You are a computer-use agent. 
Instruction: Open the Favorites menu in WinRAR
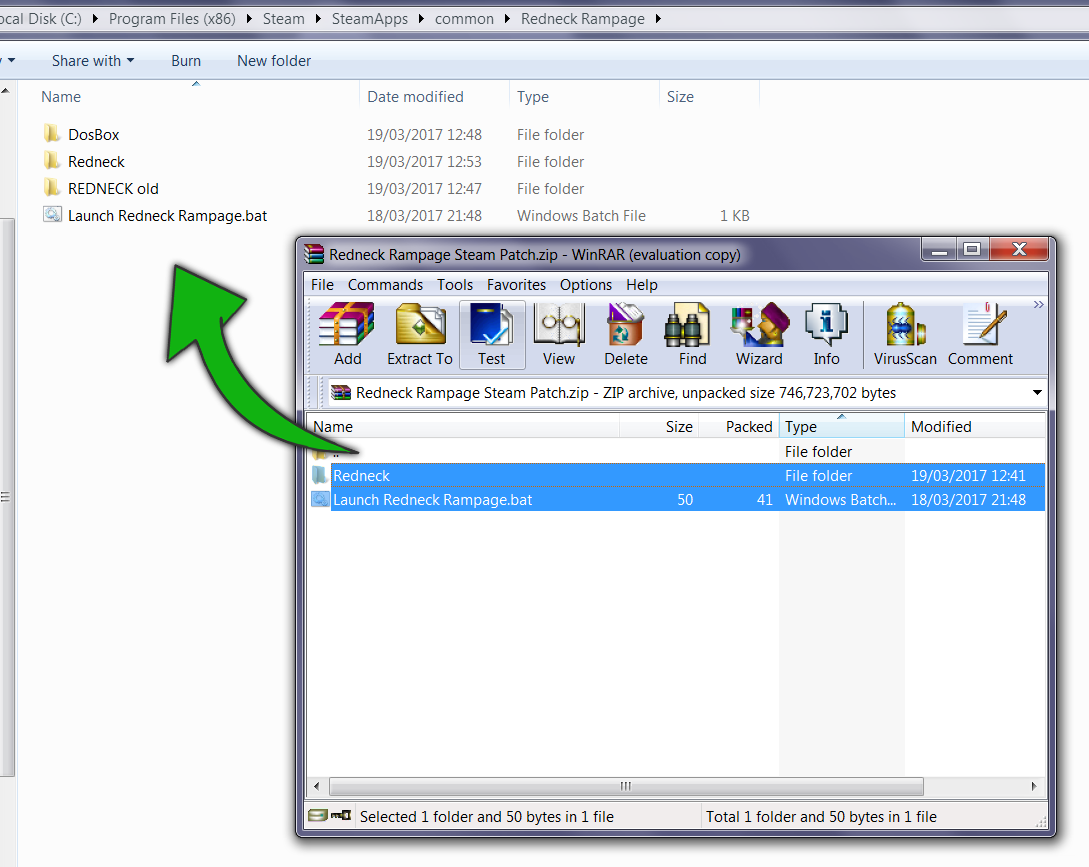(x=516, y=285)
